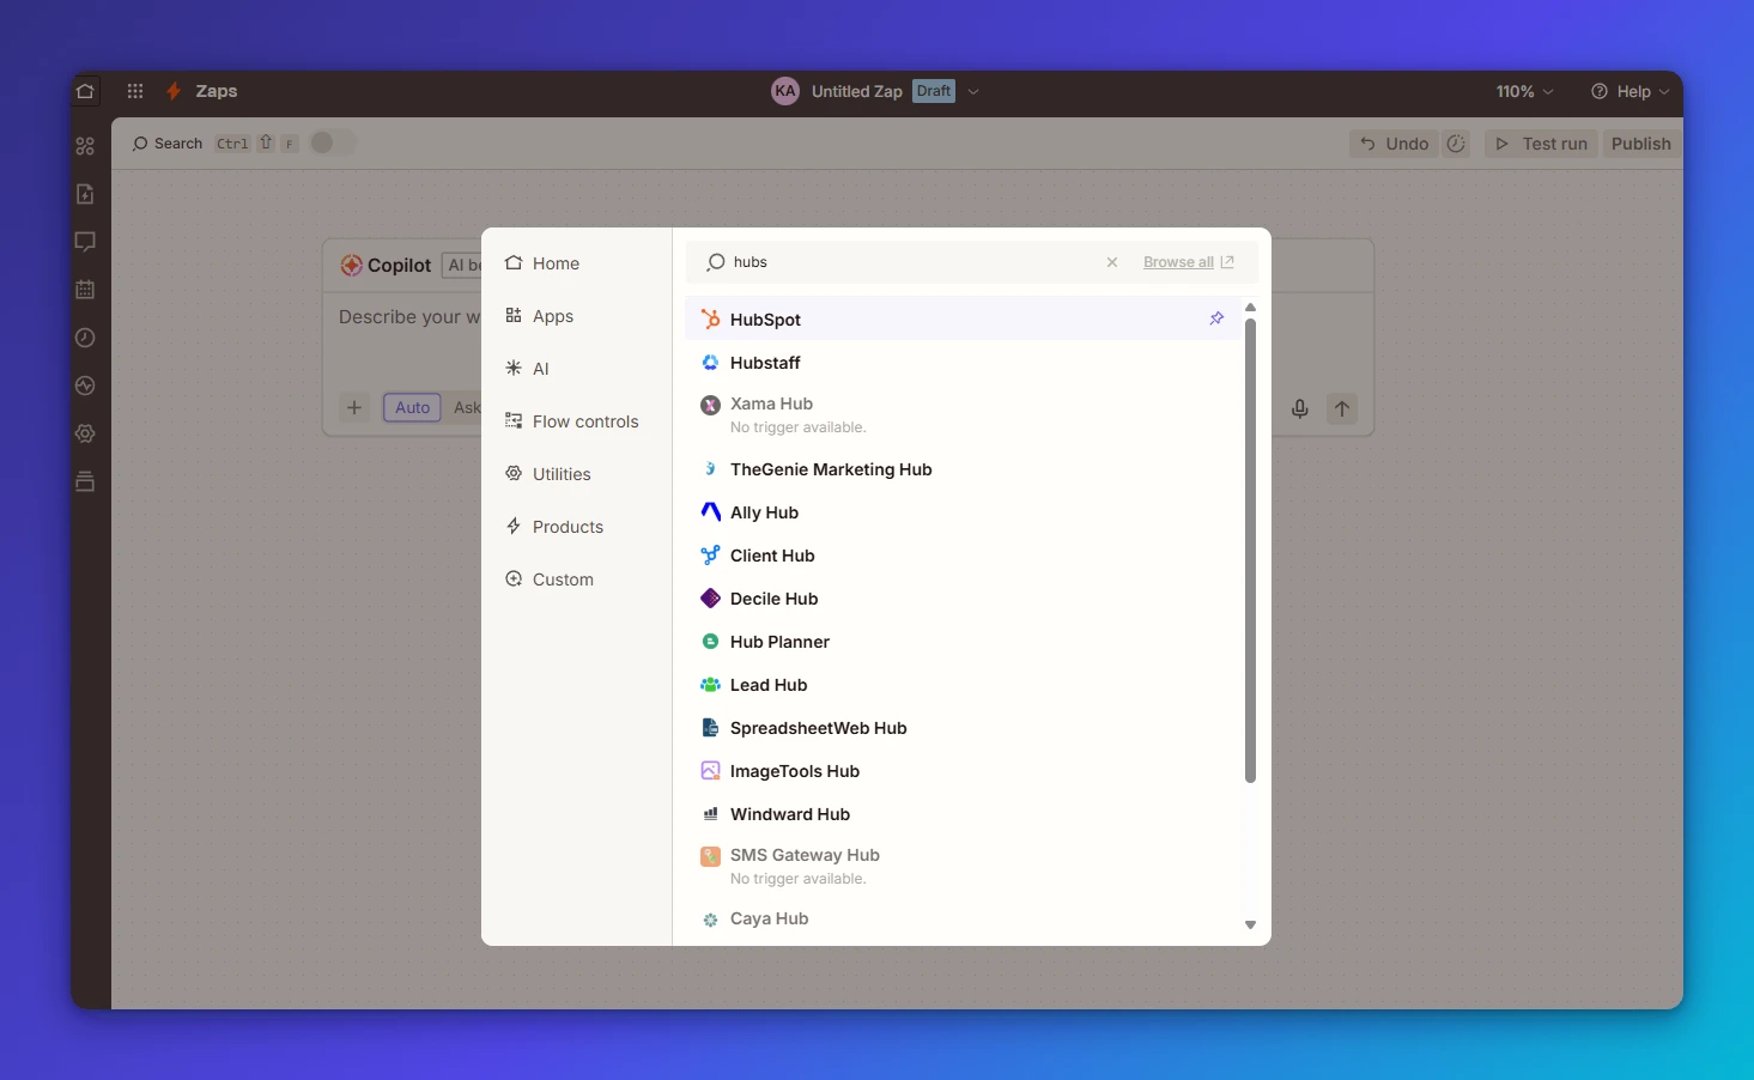This screenshot has height=1080, width=1754.
Task: Click the Undo button
Action: click(x=1393, y=144)
